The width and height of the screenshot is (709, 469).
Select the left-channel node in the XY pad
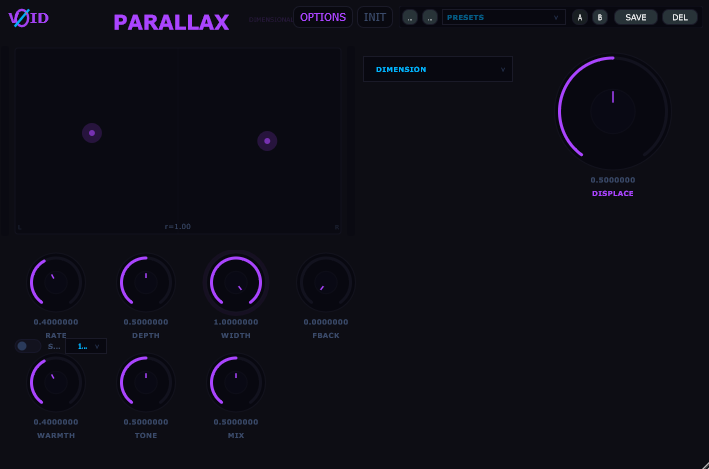[92, 133]
